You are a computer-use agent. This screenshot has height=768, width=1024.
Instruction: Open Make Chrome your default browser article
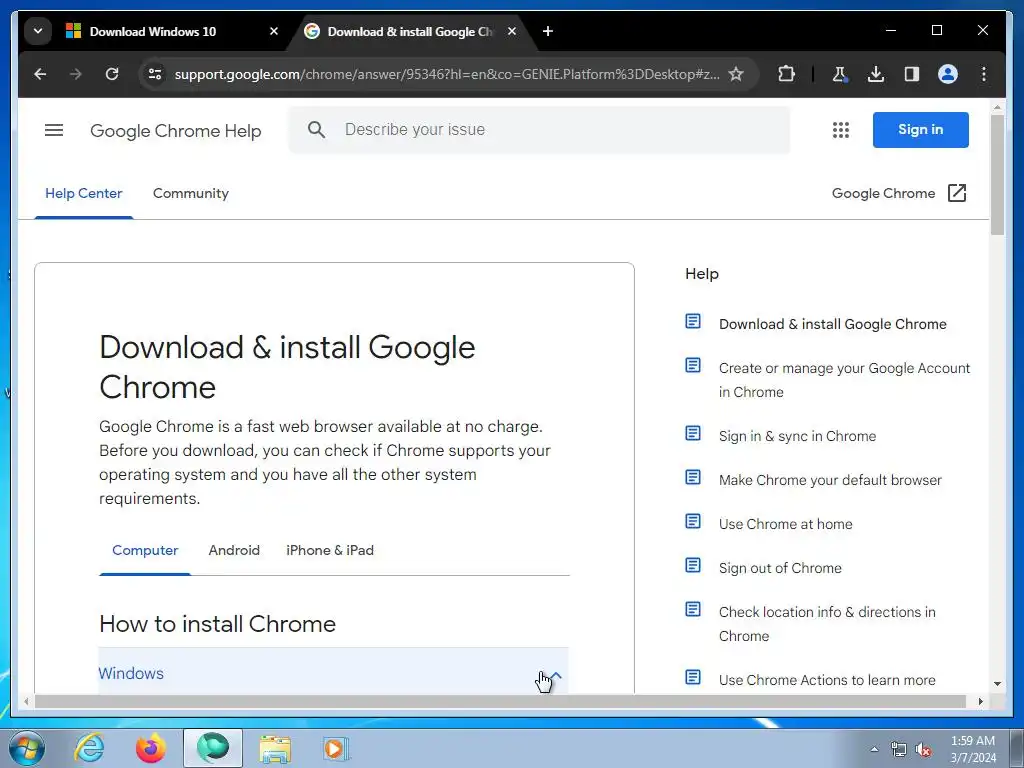pos(830,480)
